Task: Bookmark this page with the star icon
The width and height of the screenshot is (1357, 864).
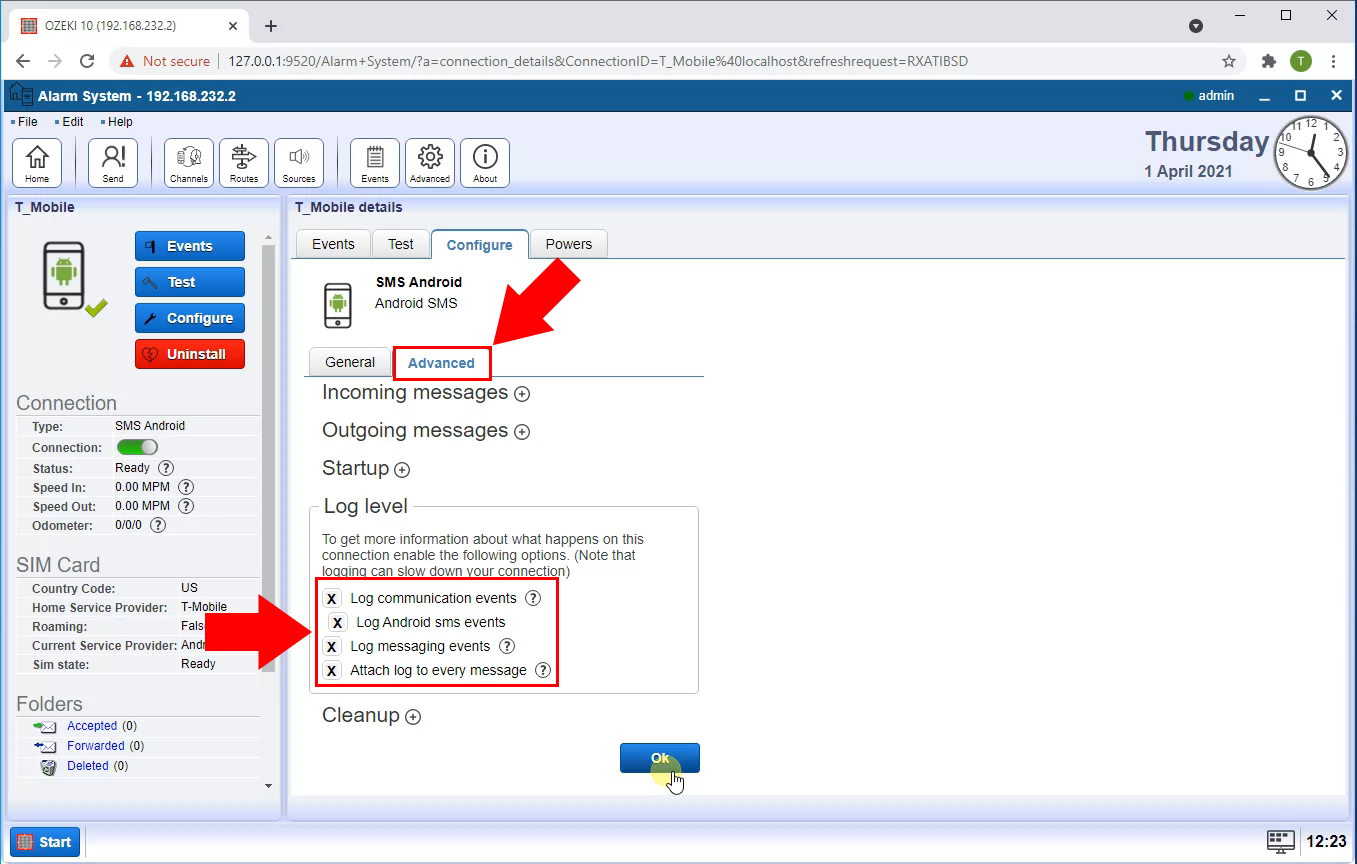Action: click(1229, 61)
